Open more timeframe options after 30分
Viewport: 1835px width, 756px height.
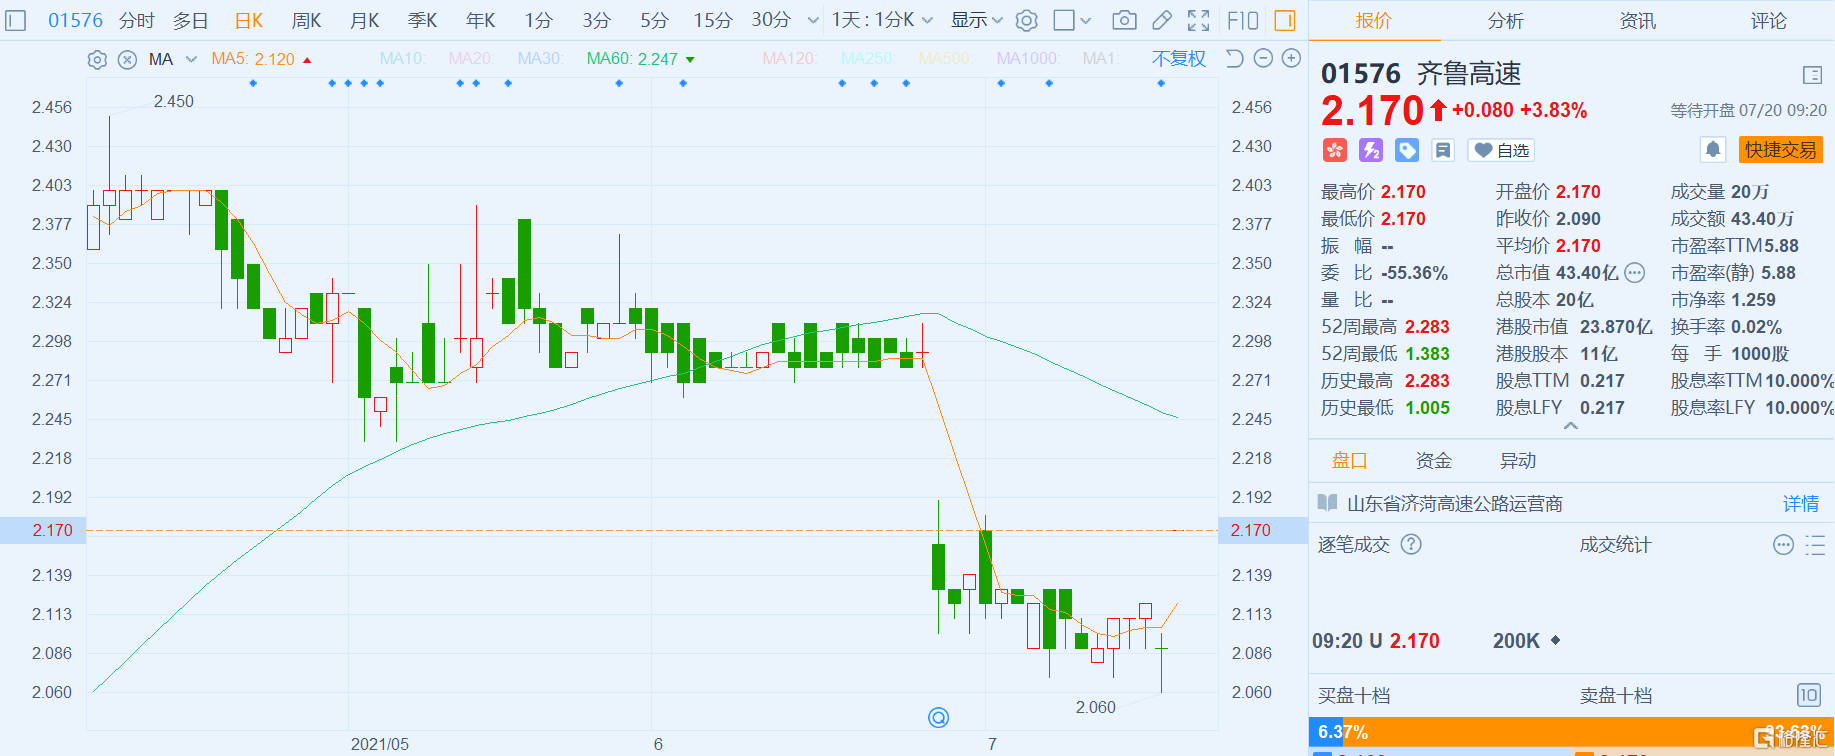(813, 20)
